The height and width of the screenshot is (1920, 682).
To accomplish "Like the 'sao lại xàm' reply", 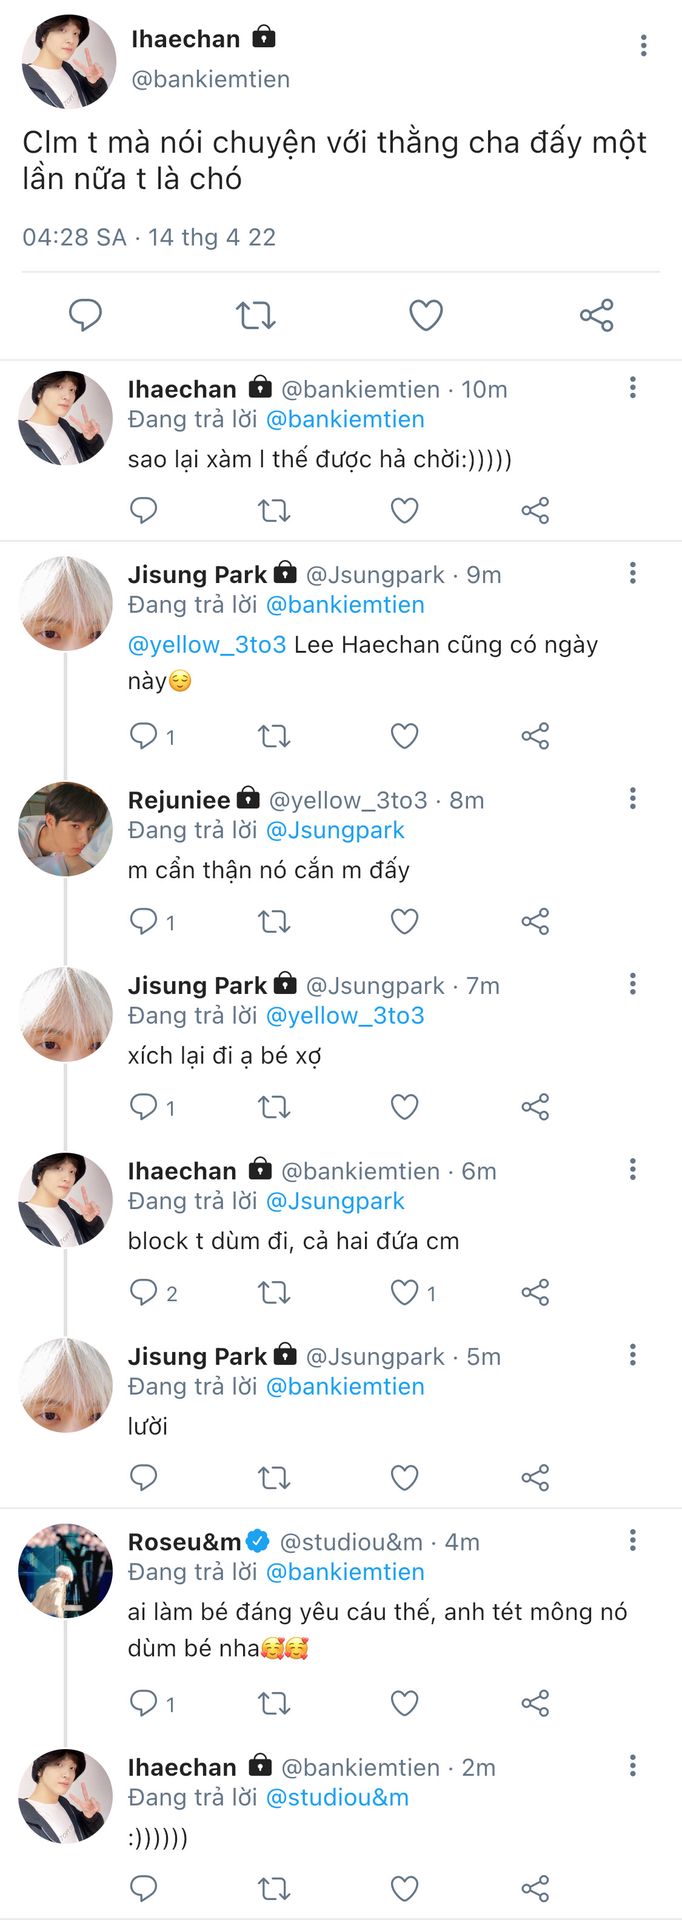I will [x=404, y=511].
